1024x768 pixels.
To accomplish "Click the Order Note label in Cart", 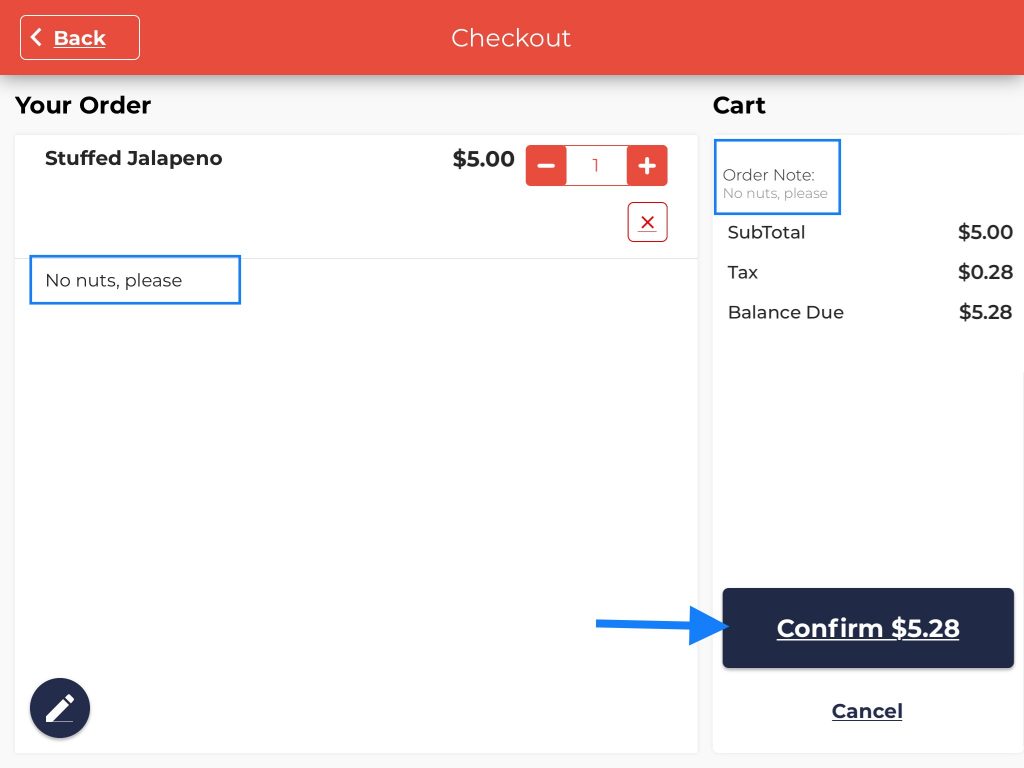I will coord(768,175).
